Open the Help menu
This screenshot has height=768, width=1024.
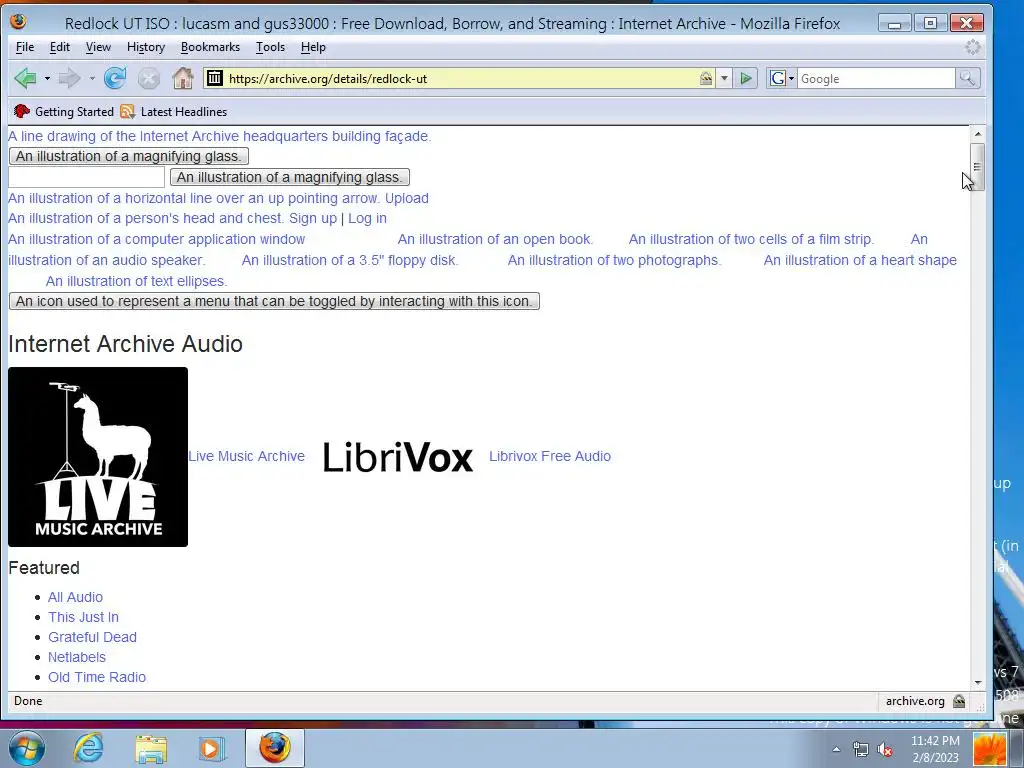click(x=313, y=47)
